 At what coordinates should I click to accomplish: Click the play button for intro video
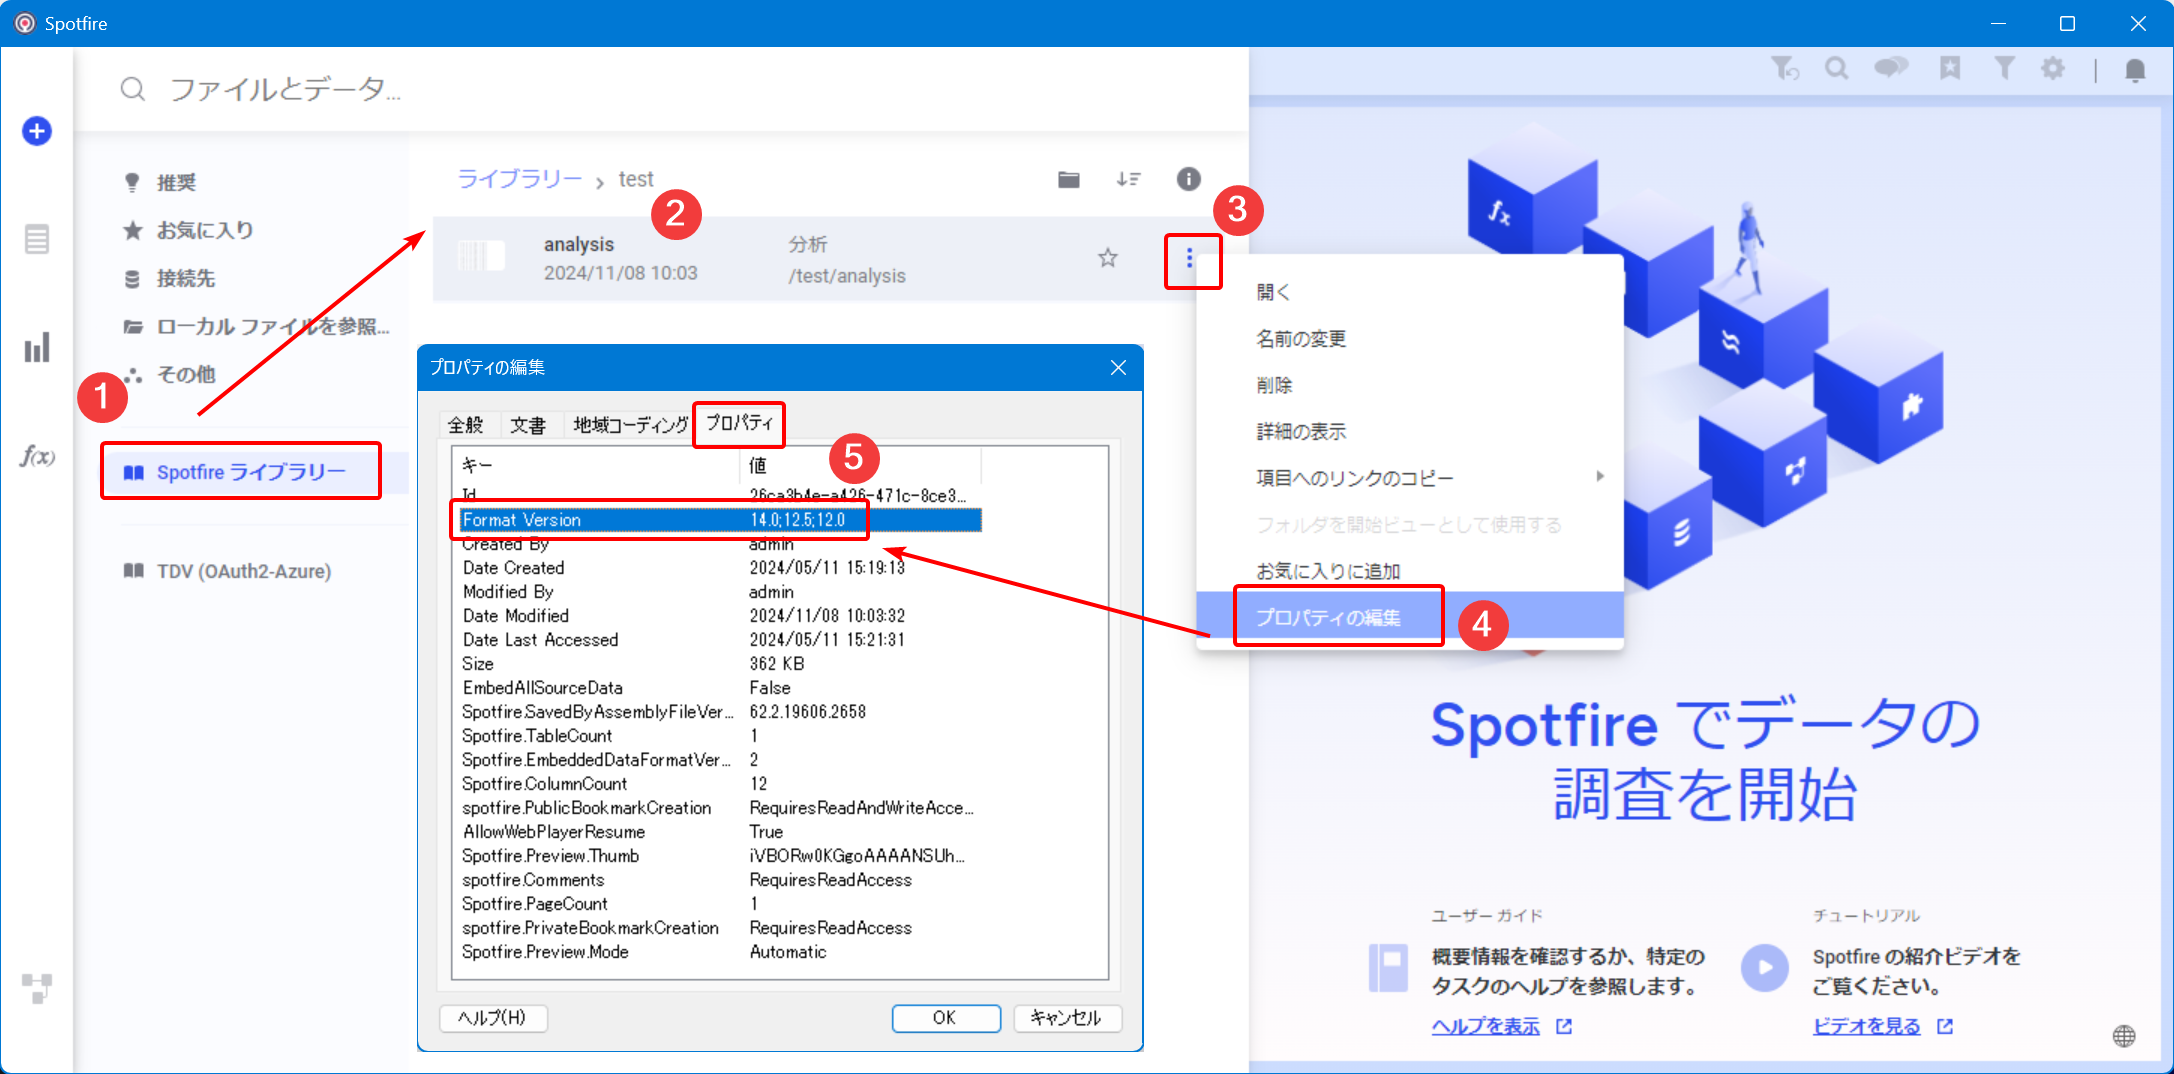click(x=1765, y=968)
